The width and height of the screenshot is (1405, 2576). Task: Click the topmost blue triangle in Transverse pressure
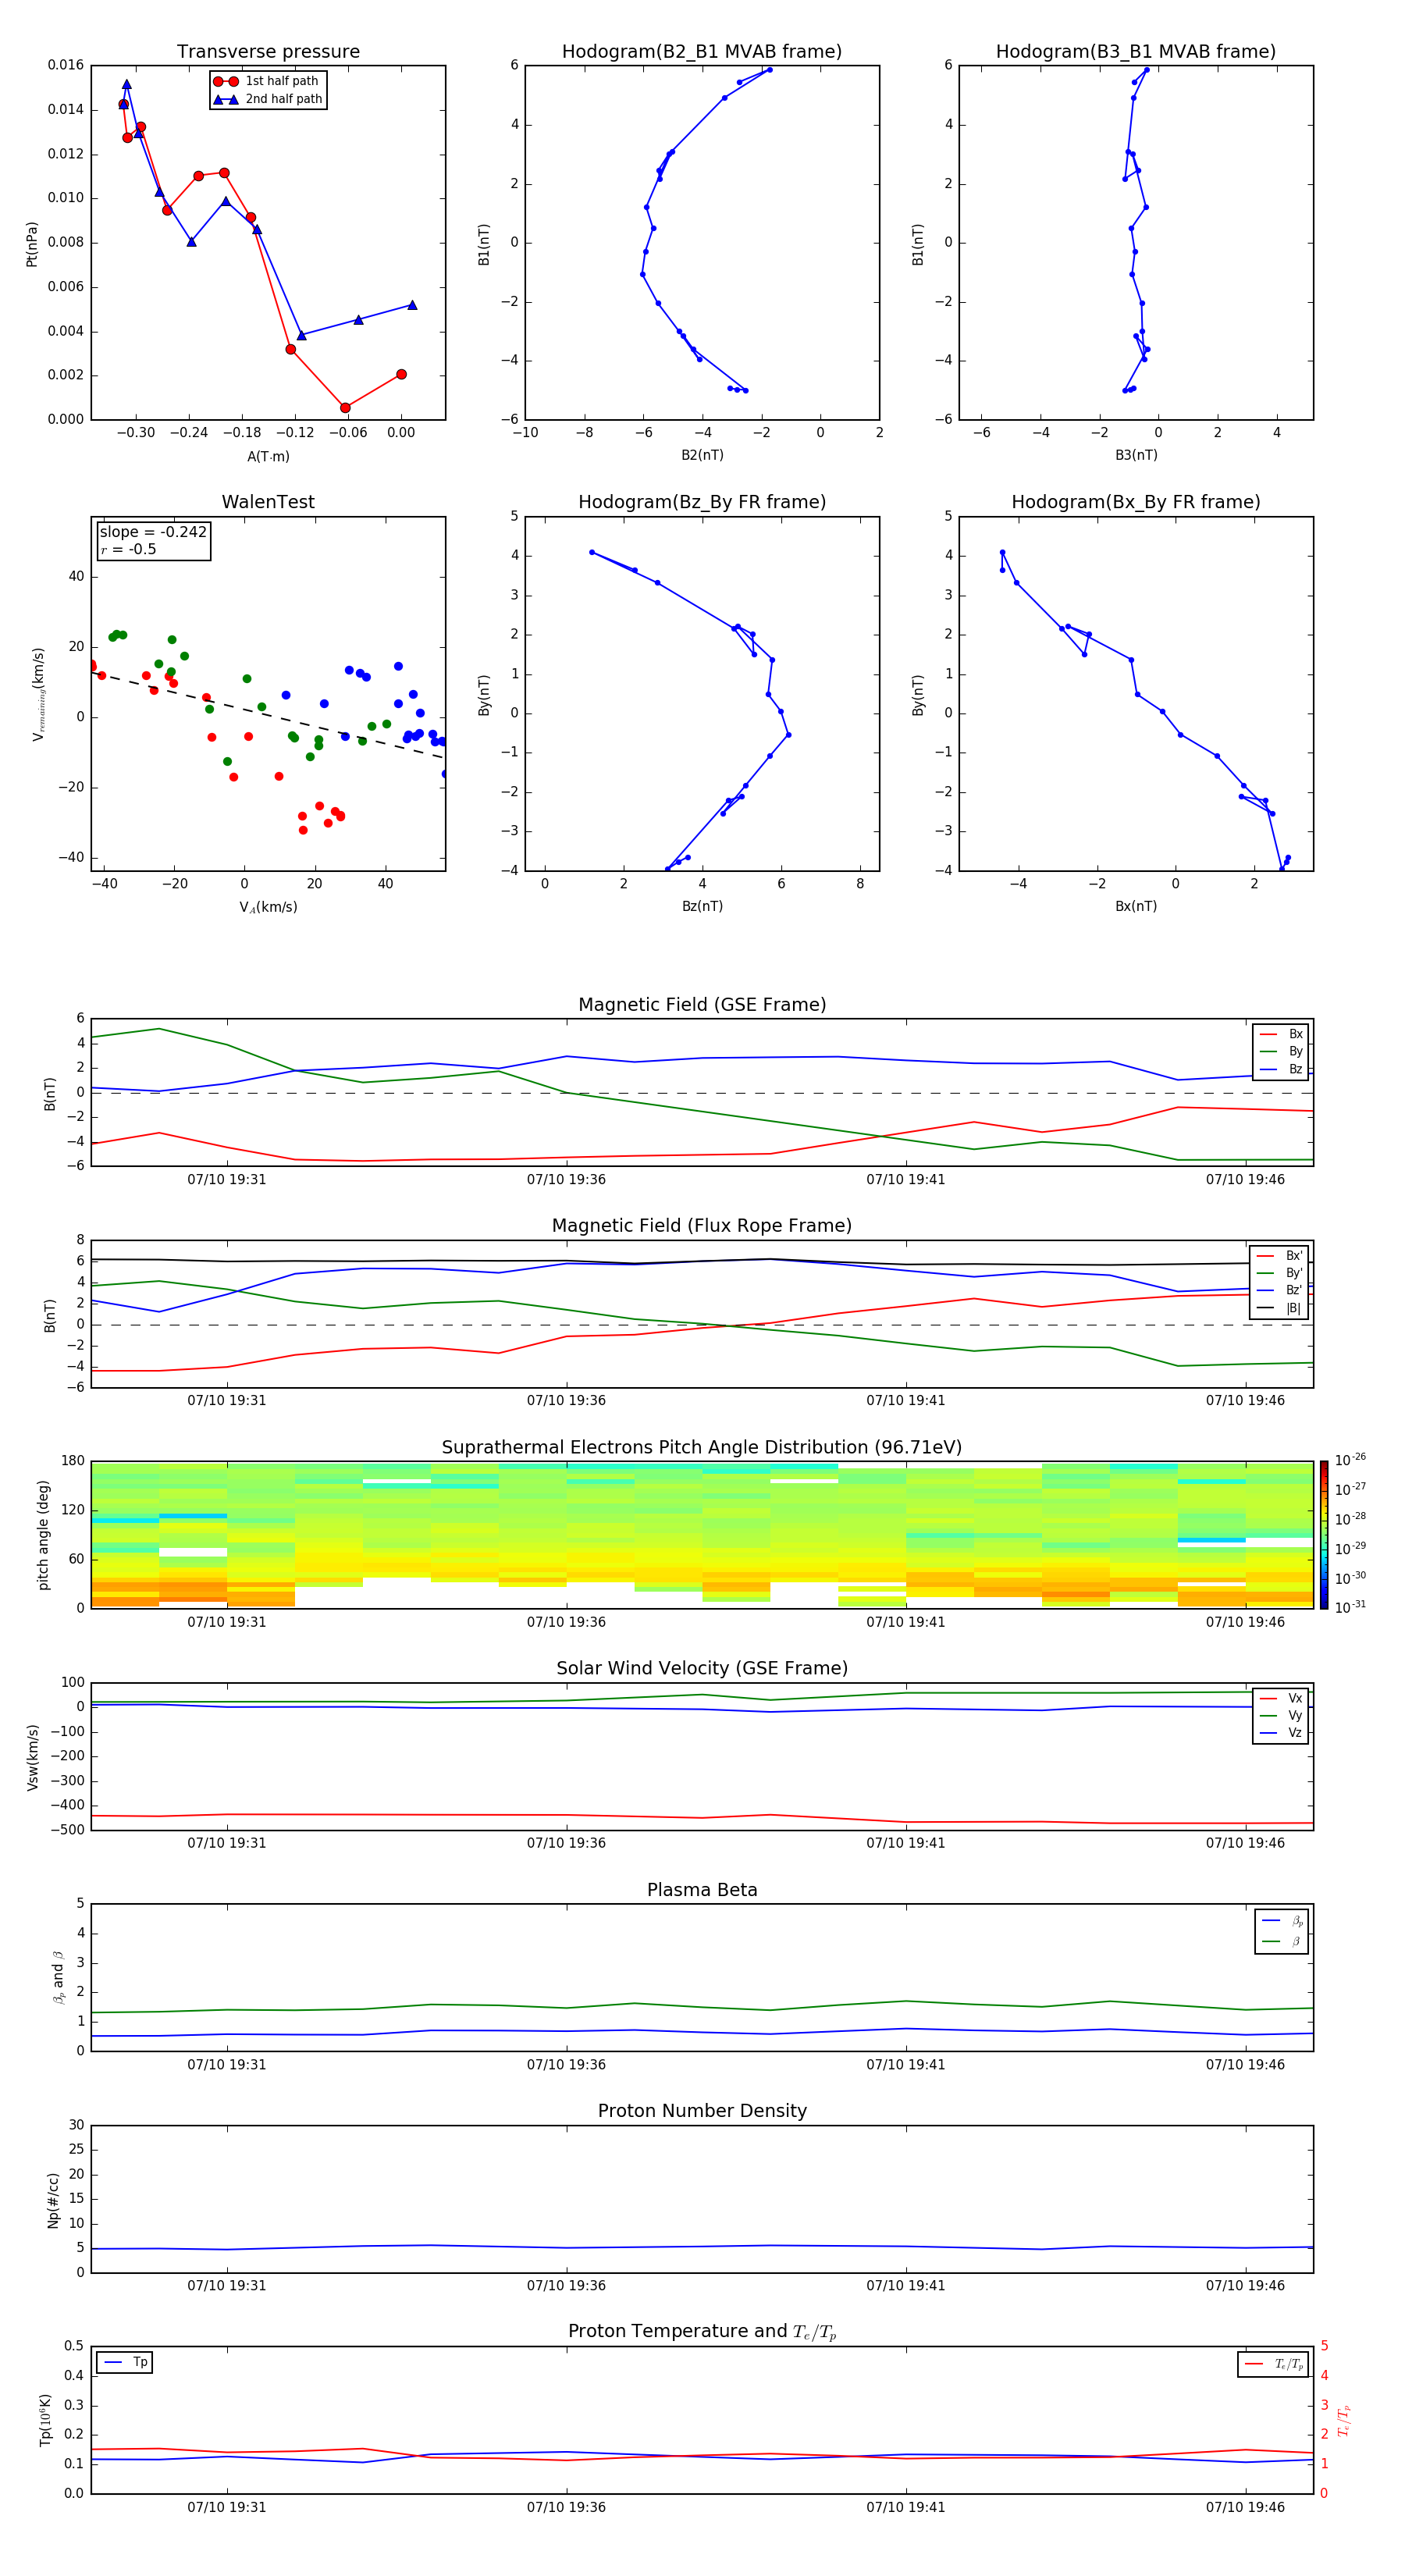(x=127, y=85)
